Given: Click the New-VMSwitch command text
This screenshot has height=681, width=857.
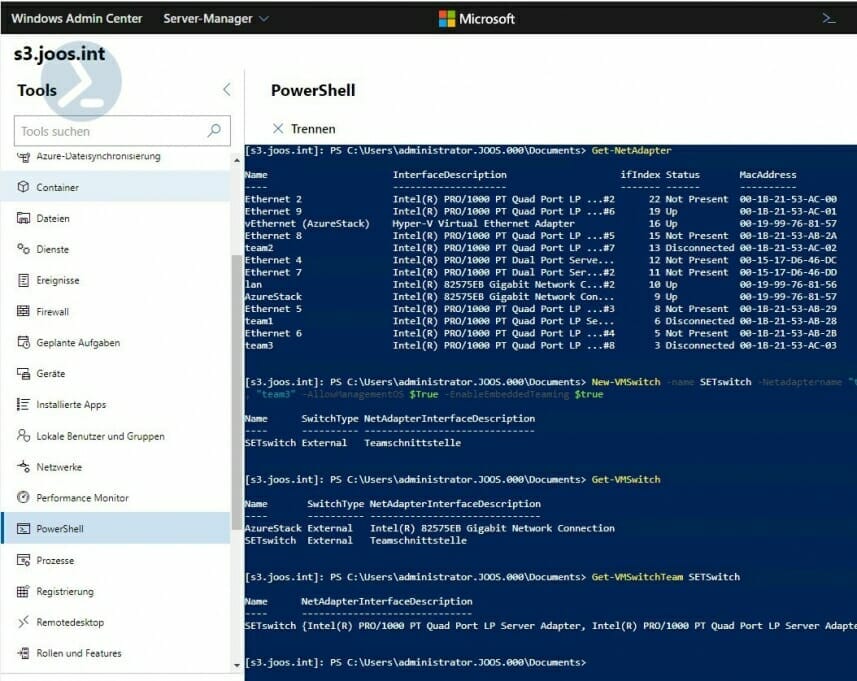Looking at the screenshot, I should pyautogui.click(x=626, y=381).
